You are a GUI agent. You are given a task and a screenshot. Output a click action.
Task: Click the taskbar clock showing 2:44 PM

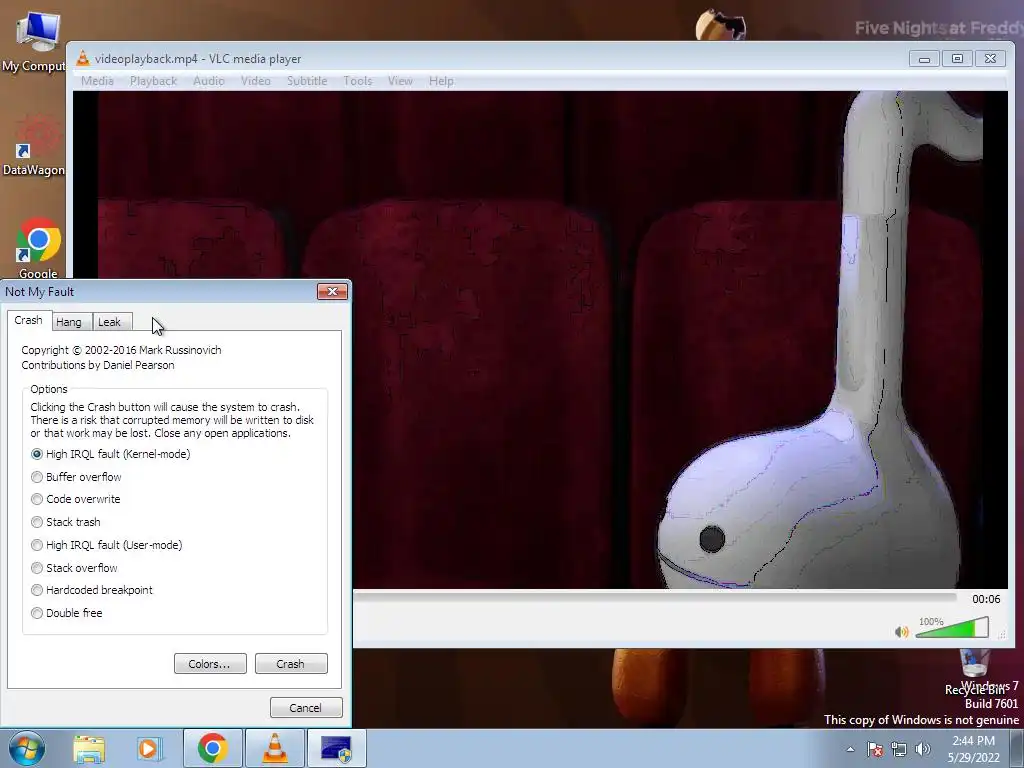pos(973,749)
